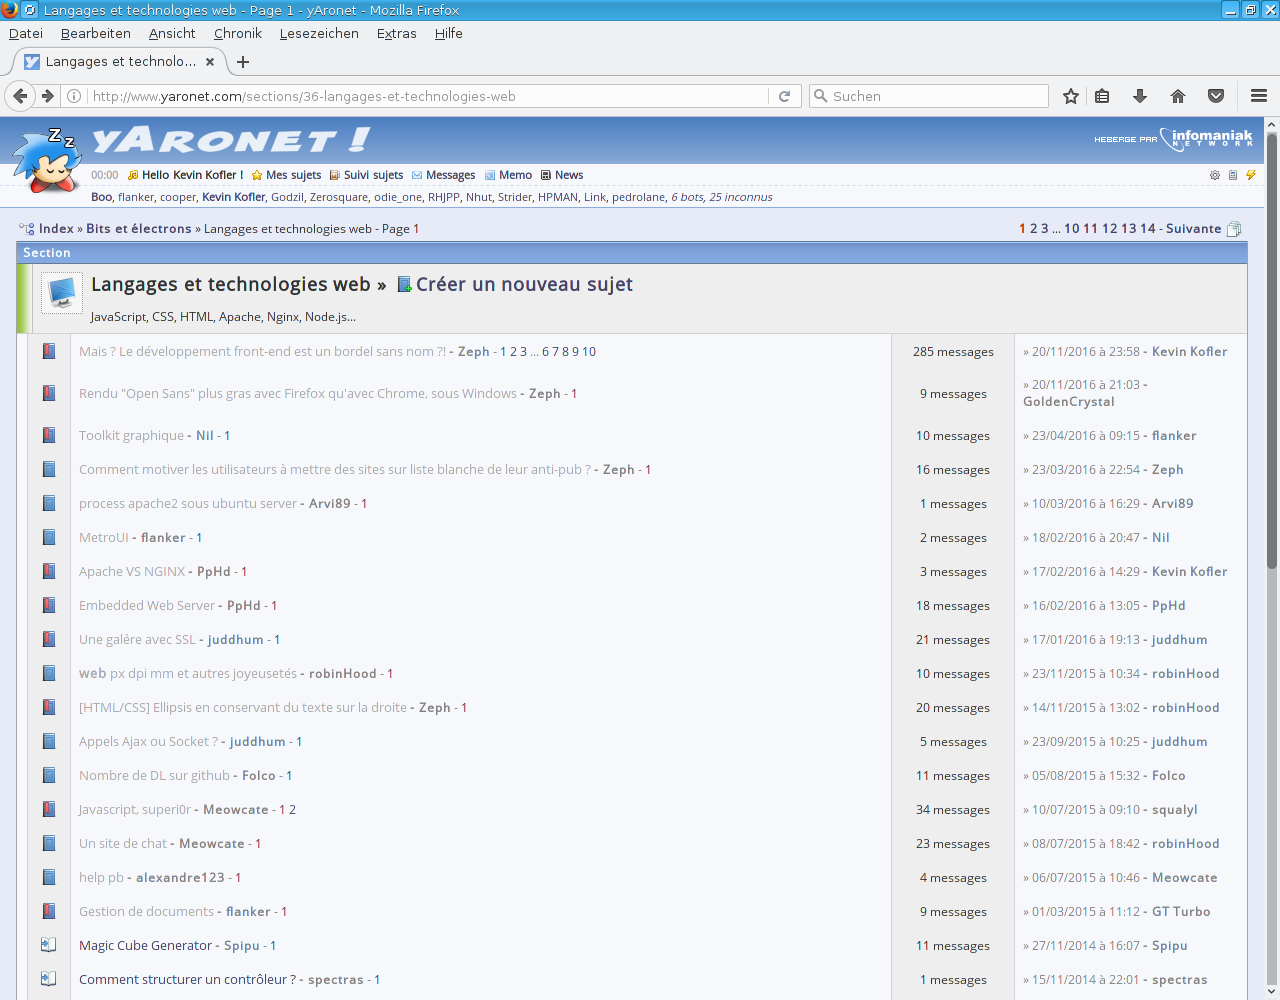This screenshot has height=1000, width=1280.
Task: Open the Firefox downloads arrow icon
Action: (x=1139, y=96)
